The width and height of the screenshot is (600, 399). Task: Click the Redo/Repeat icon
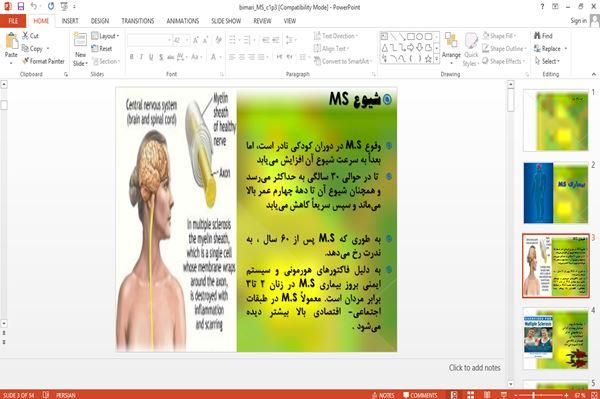[x=51, y=7]
